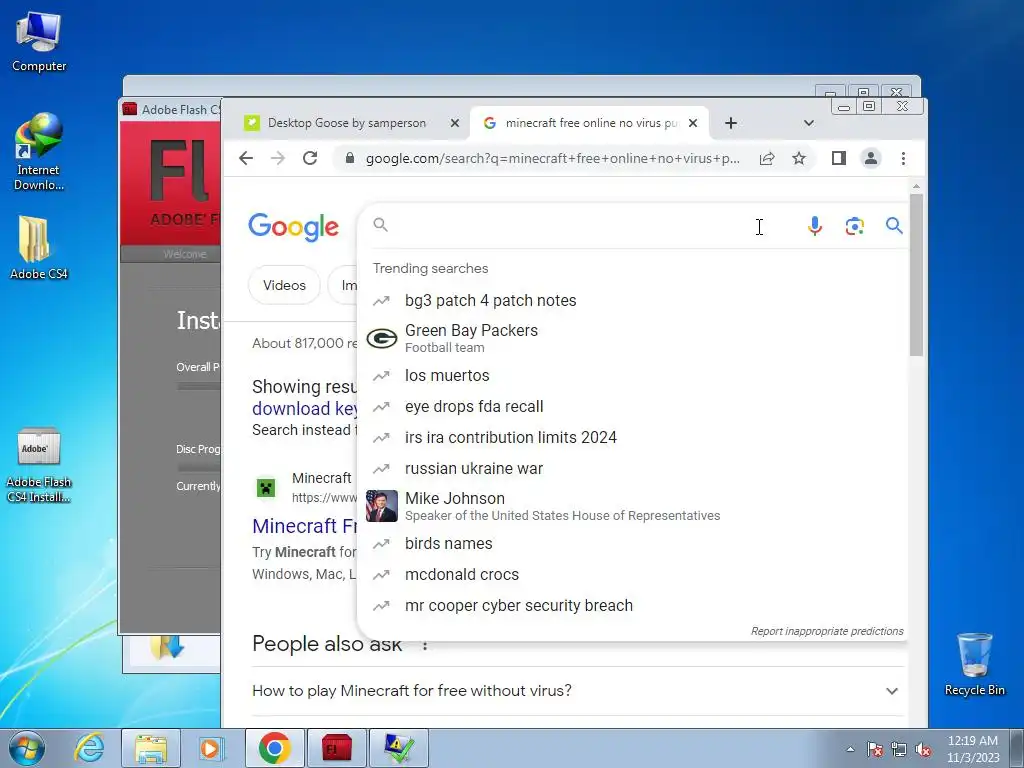Open the Chrome profile avatar
This screenshot has height=768, width=1024.
pos(871,158)
